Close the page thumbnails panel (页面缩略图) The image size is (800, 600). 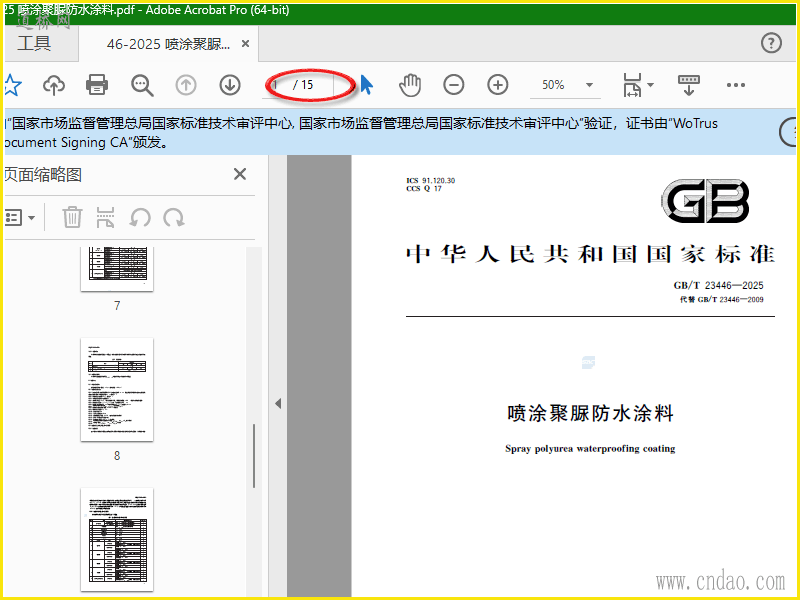point(240,174)
